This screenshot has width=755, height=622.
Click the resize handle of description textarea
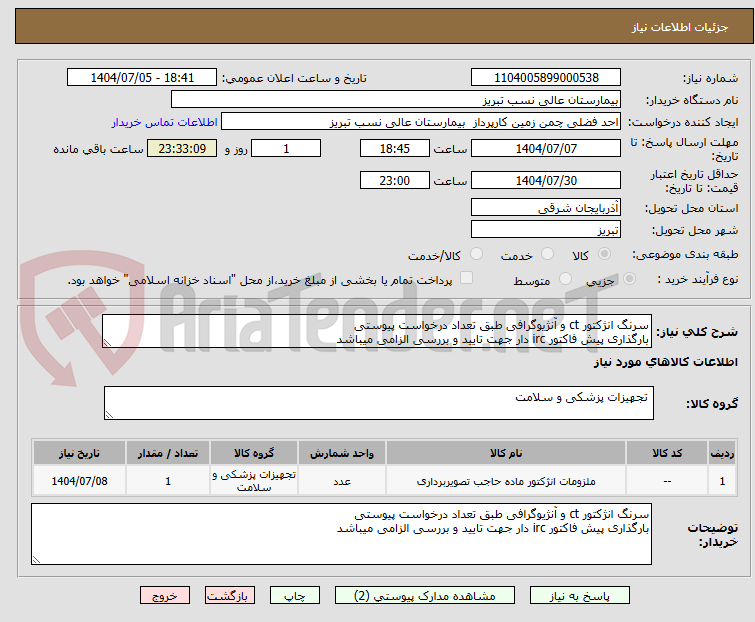point(107,343)
